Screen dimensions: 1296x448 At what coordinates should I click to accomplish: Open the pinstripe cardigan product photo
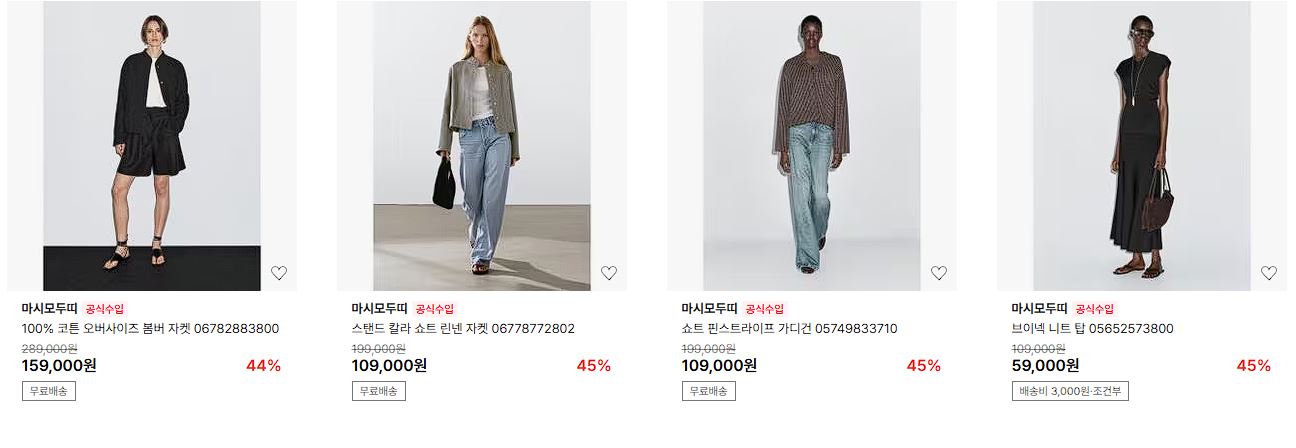click(812, 146)
